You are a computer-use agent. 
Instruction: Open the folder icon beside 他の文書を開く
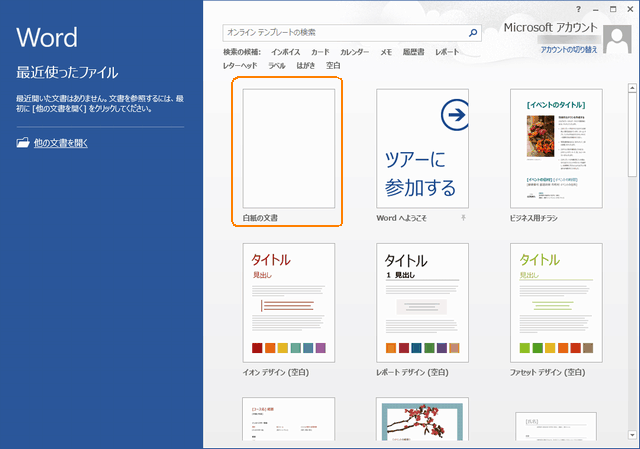click(23, 142)
